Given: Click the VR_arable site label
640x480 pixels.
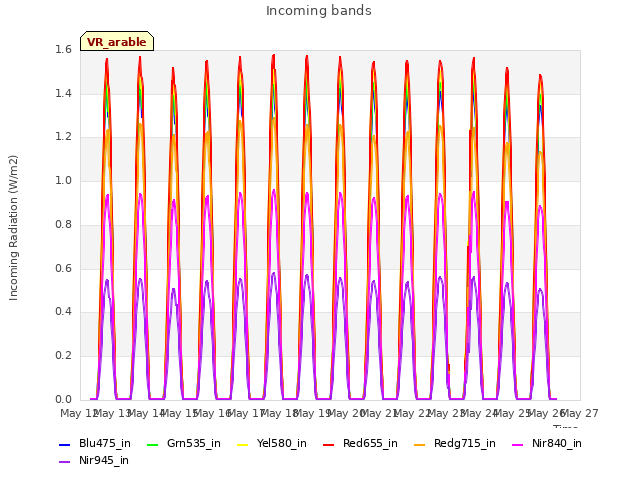Looking at the screenshot, I should 117,42.
